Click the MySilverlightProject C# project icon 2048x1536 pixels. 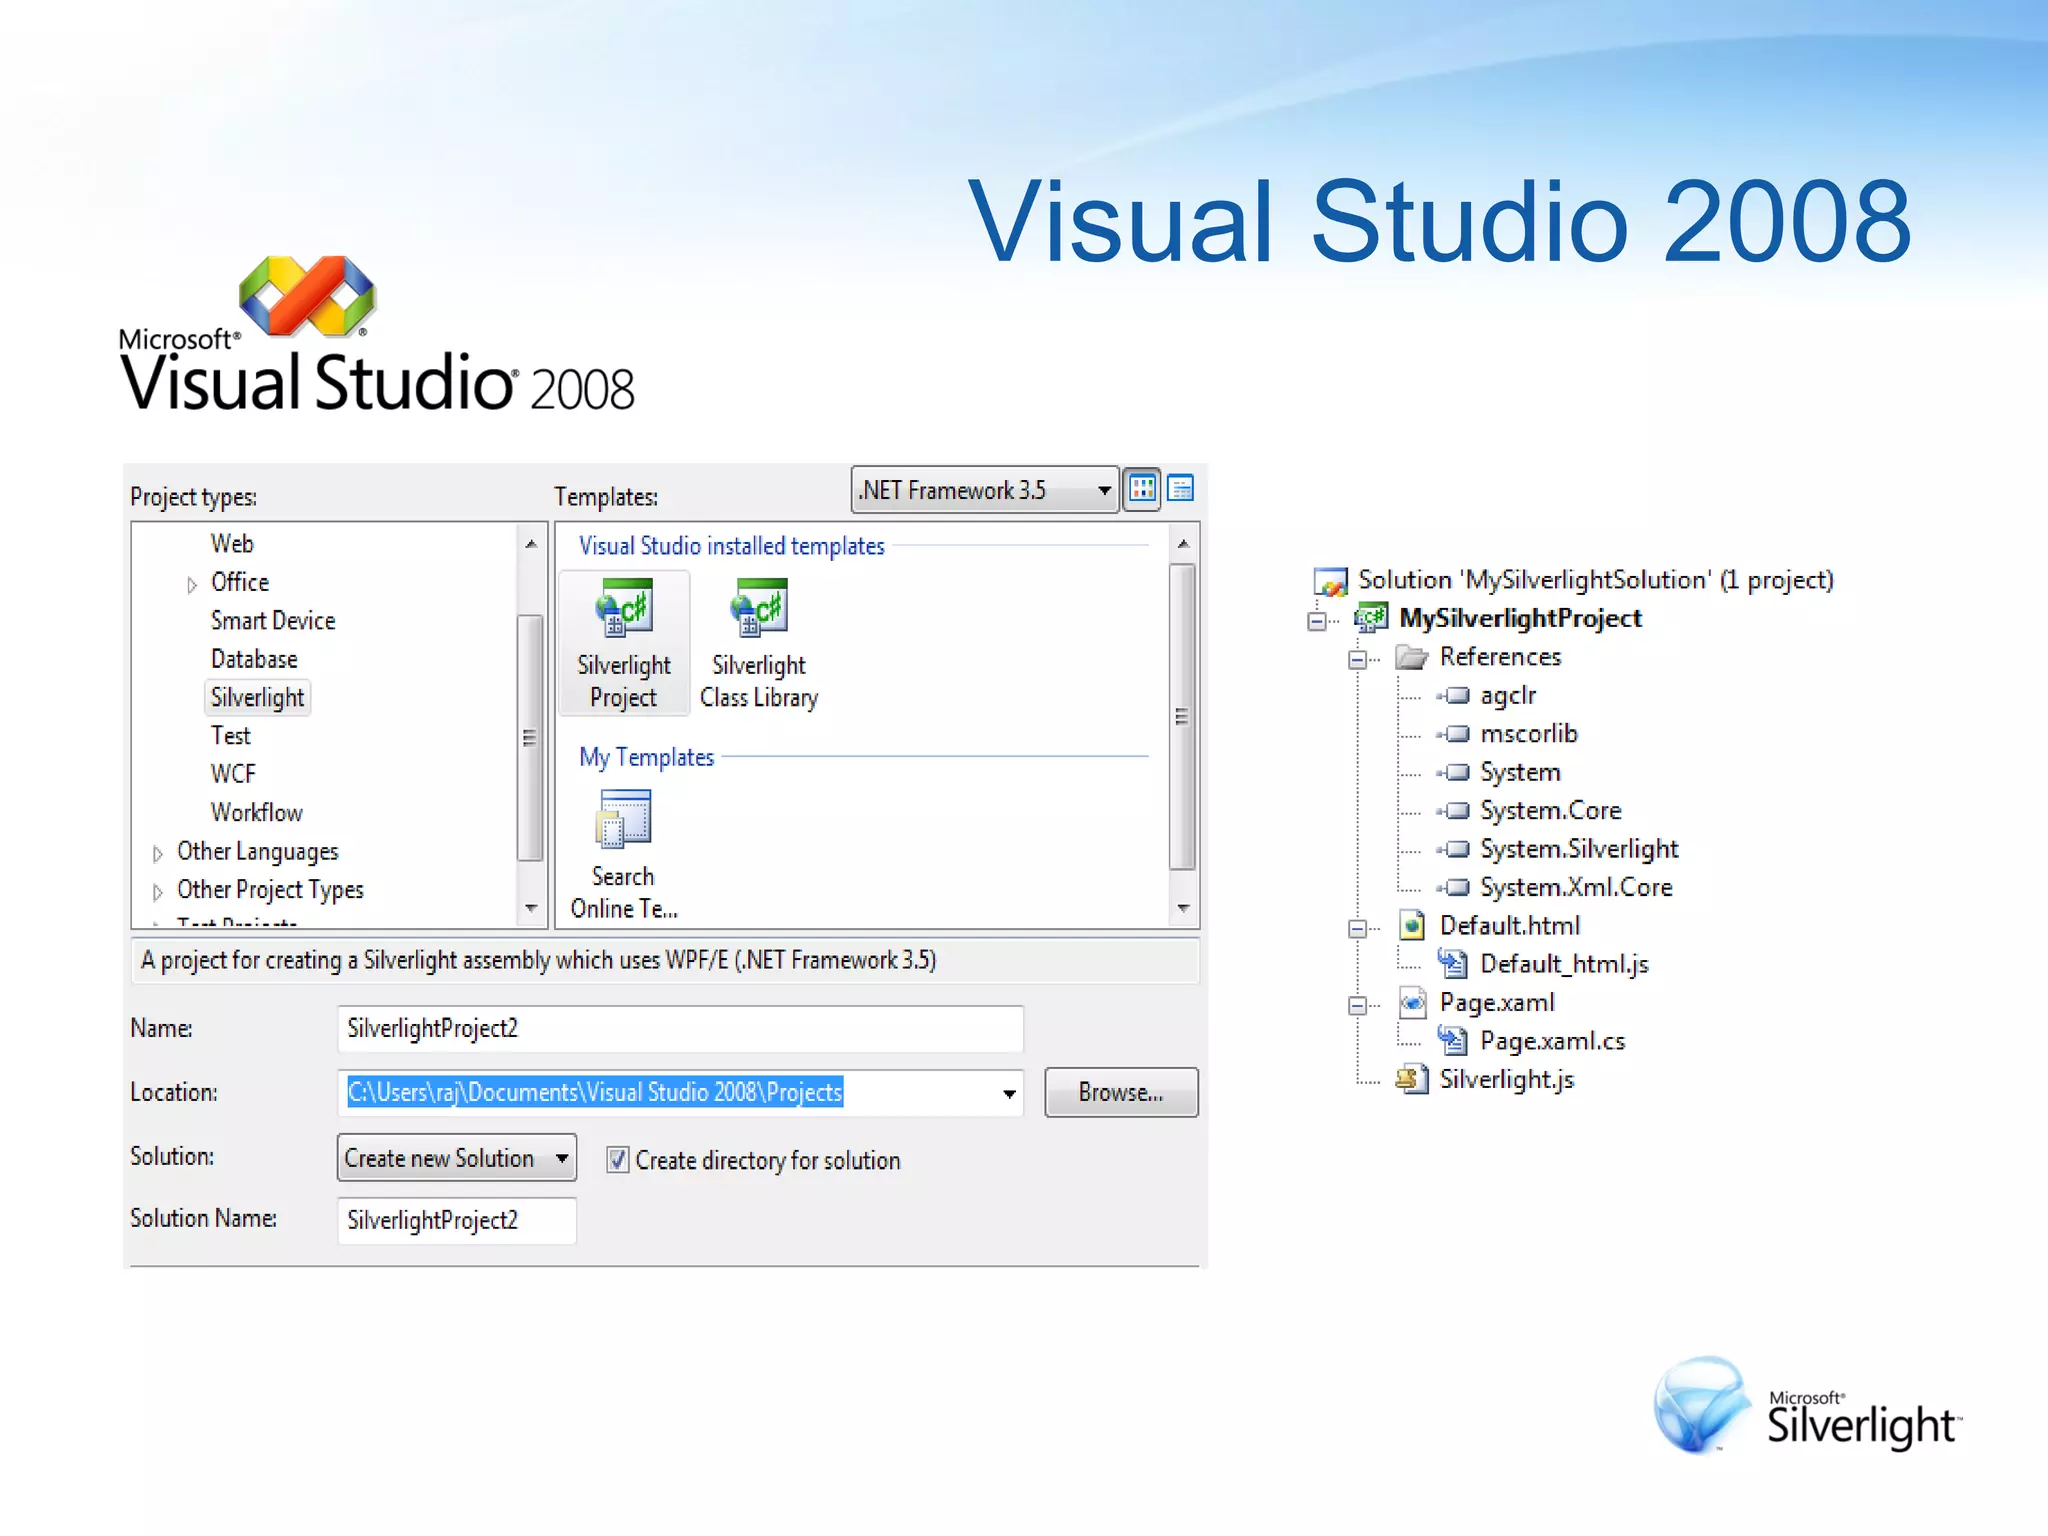pyautogui.click(x=1371, y=618)
